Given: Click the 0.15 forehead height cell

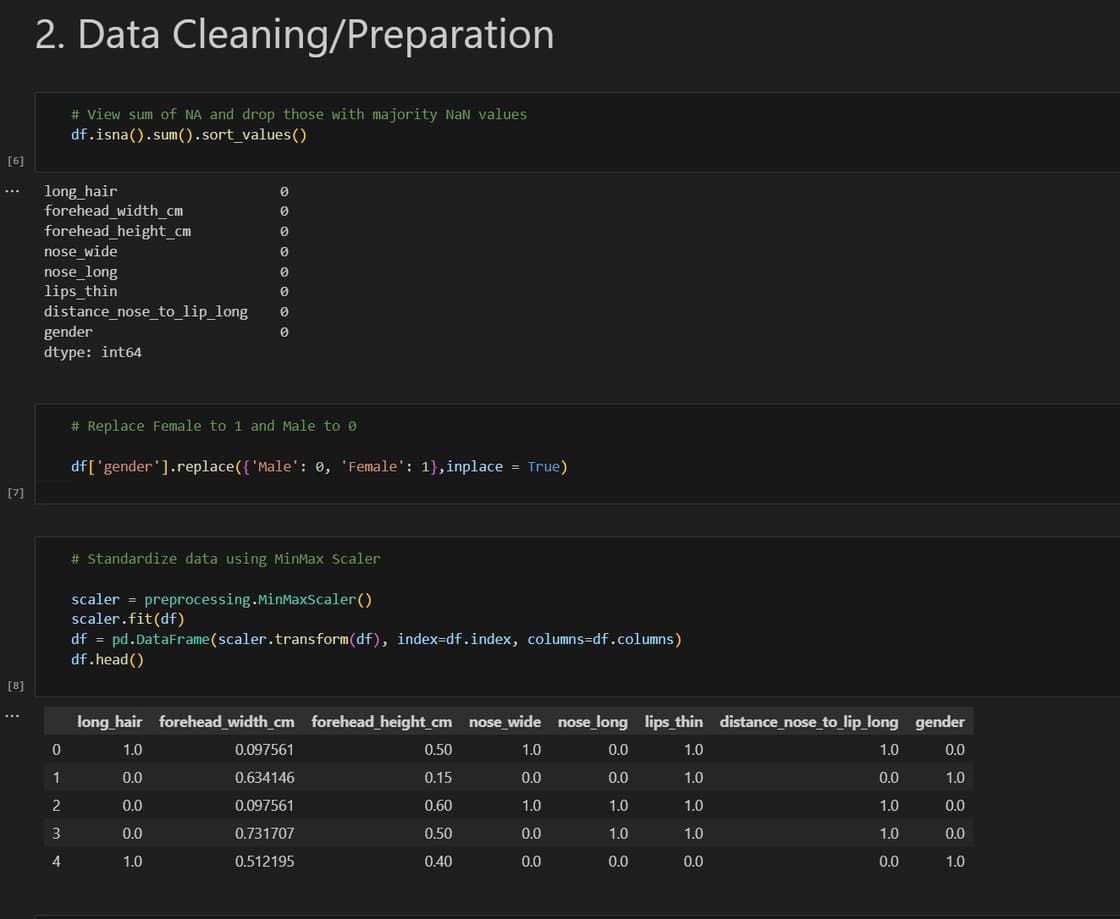Looking at the screenshot, I should tap(438, 778).
